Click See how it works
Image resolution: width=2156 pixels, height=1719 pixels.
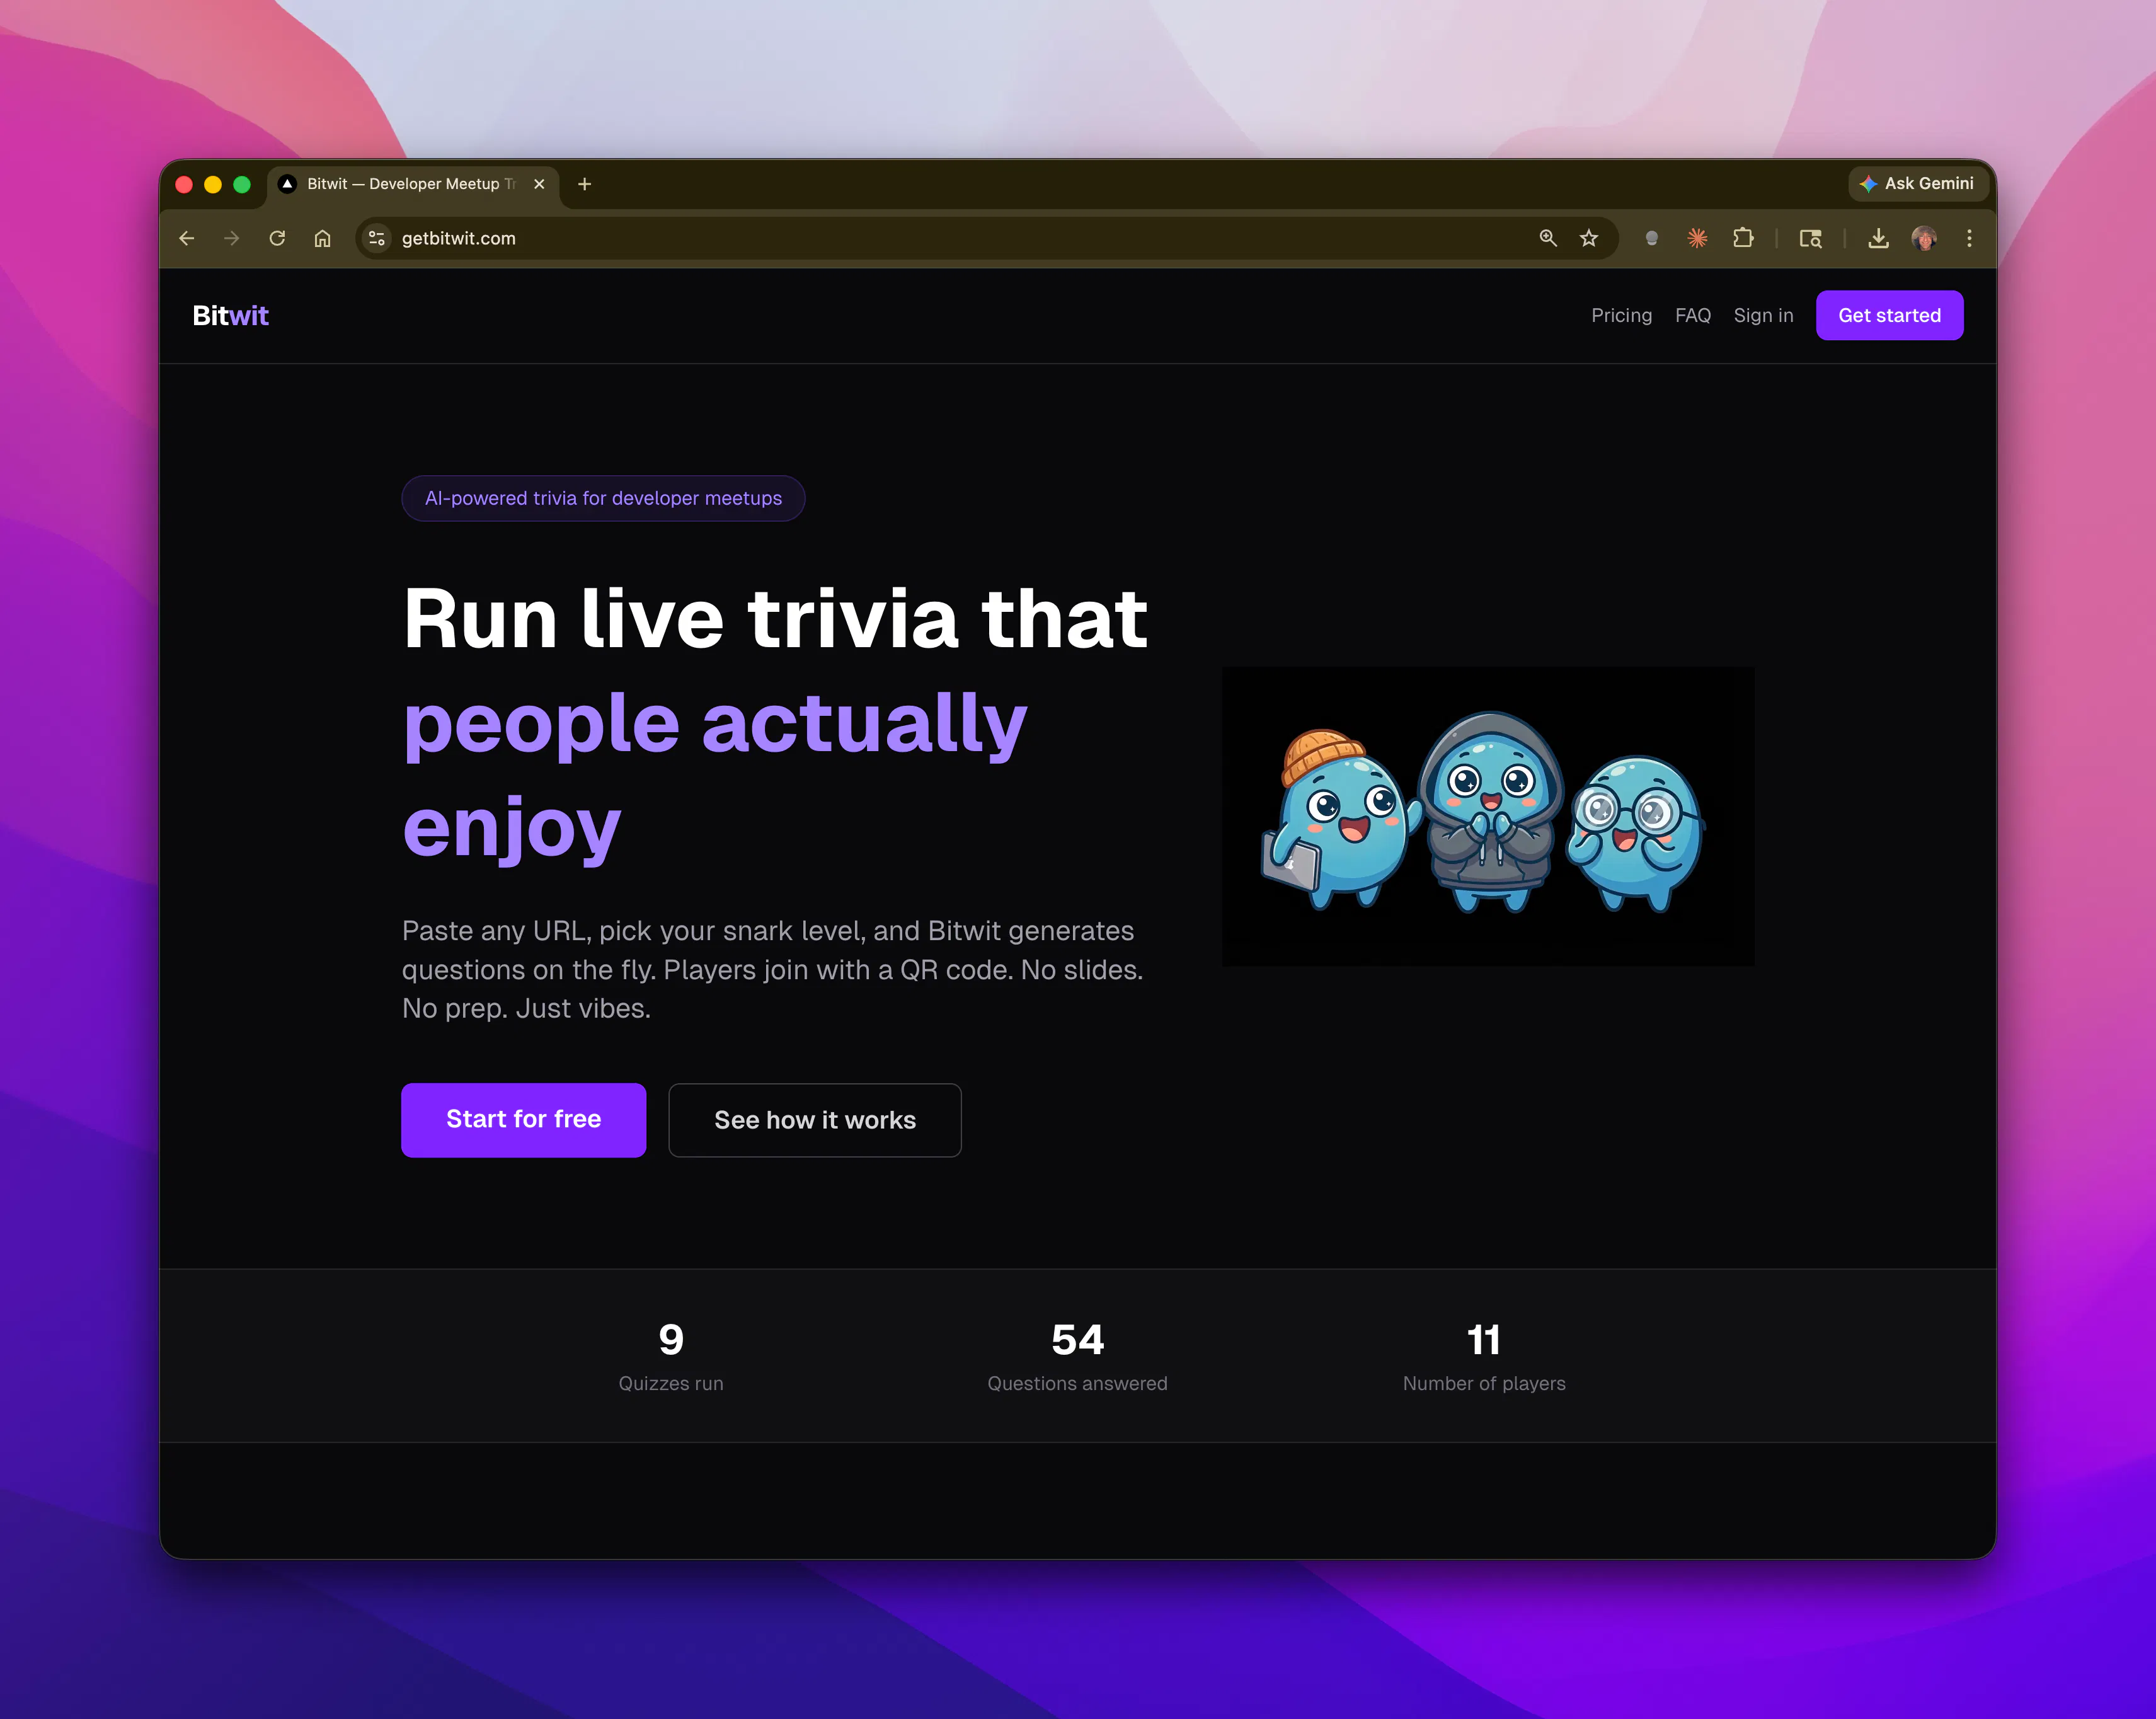click(x=815, y=1120)
